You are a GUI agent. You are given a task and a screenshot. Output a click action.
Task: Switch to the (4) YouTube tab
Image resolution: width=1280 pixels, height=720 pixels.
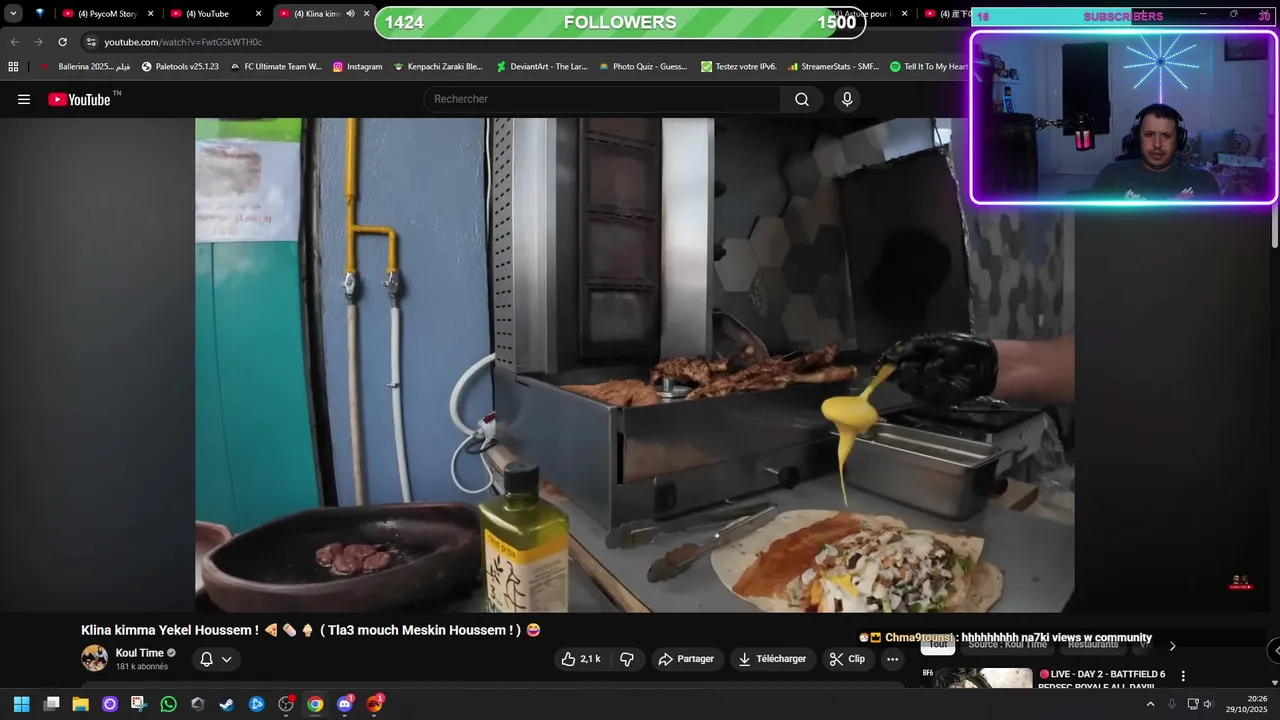pyautogui.click(x=215, y=14)
